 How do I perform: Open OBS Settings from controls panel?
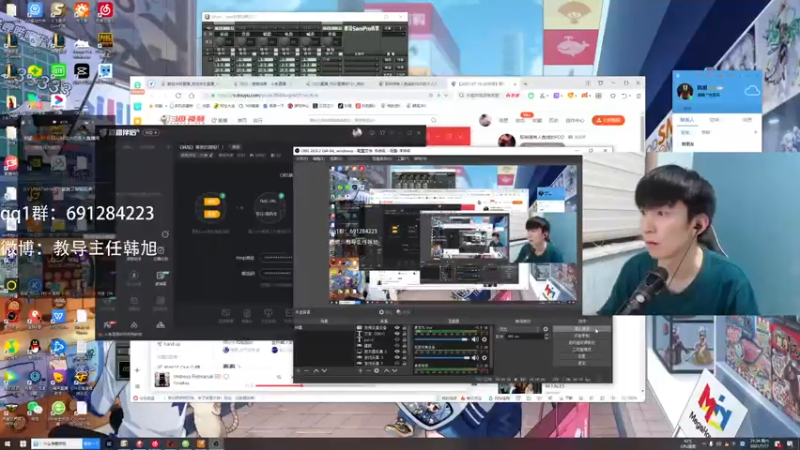click(582, 356)
